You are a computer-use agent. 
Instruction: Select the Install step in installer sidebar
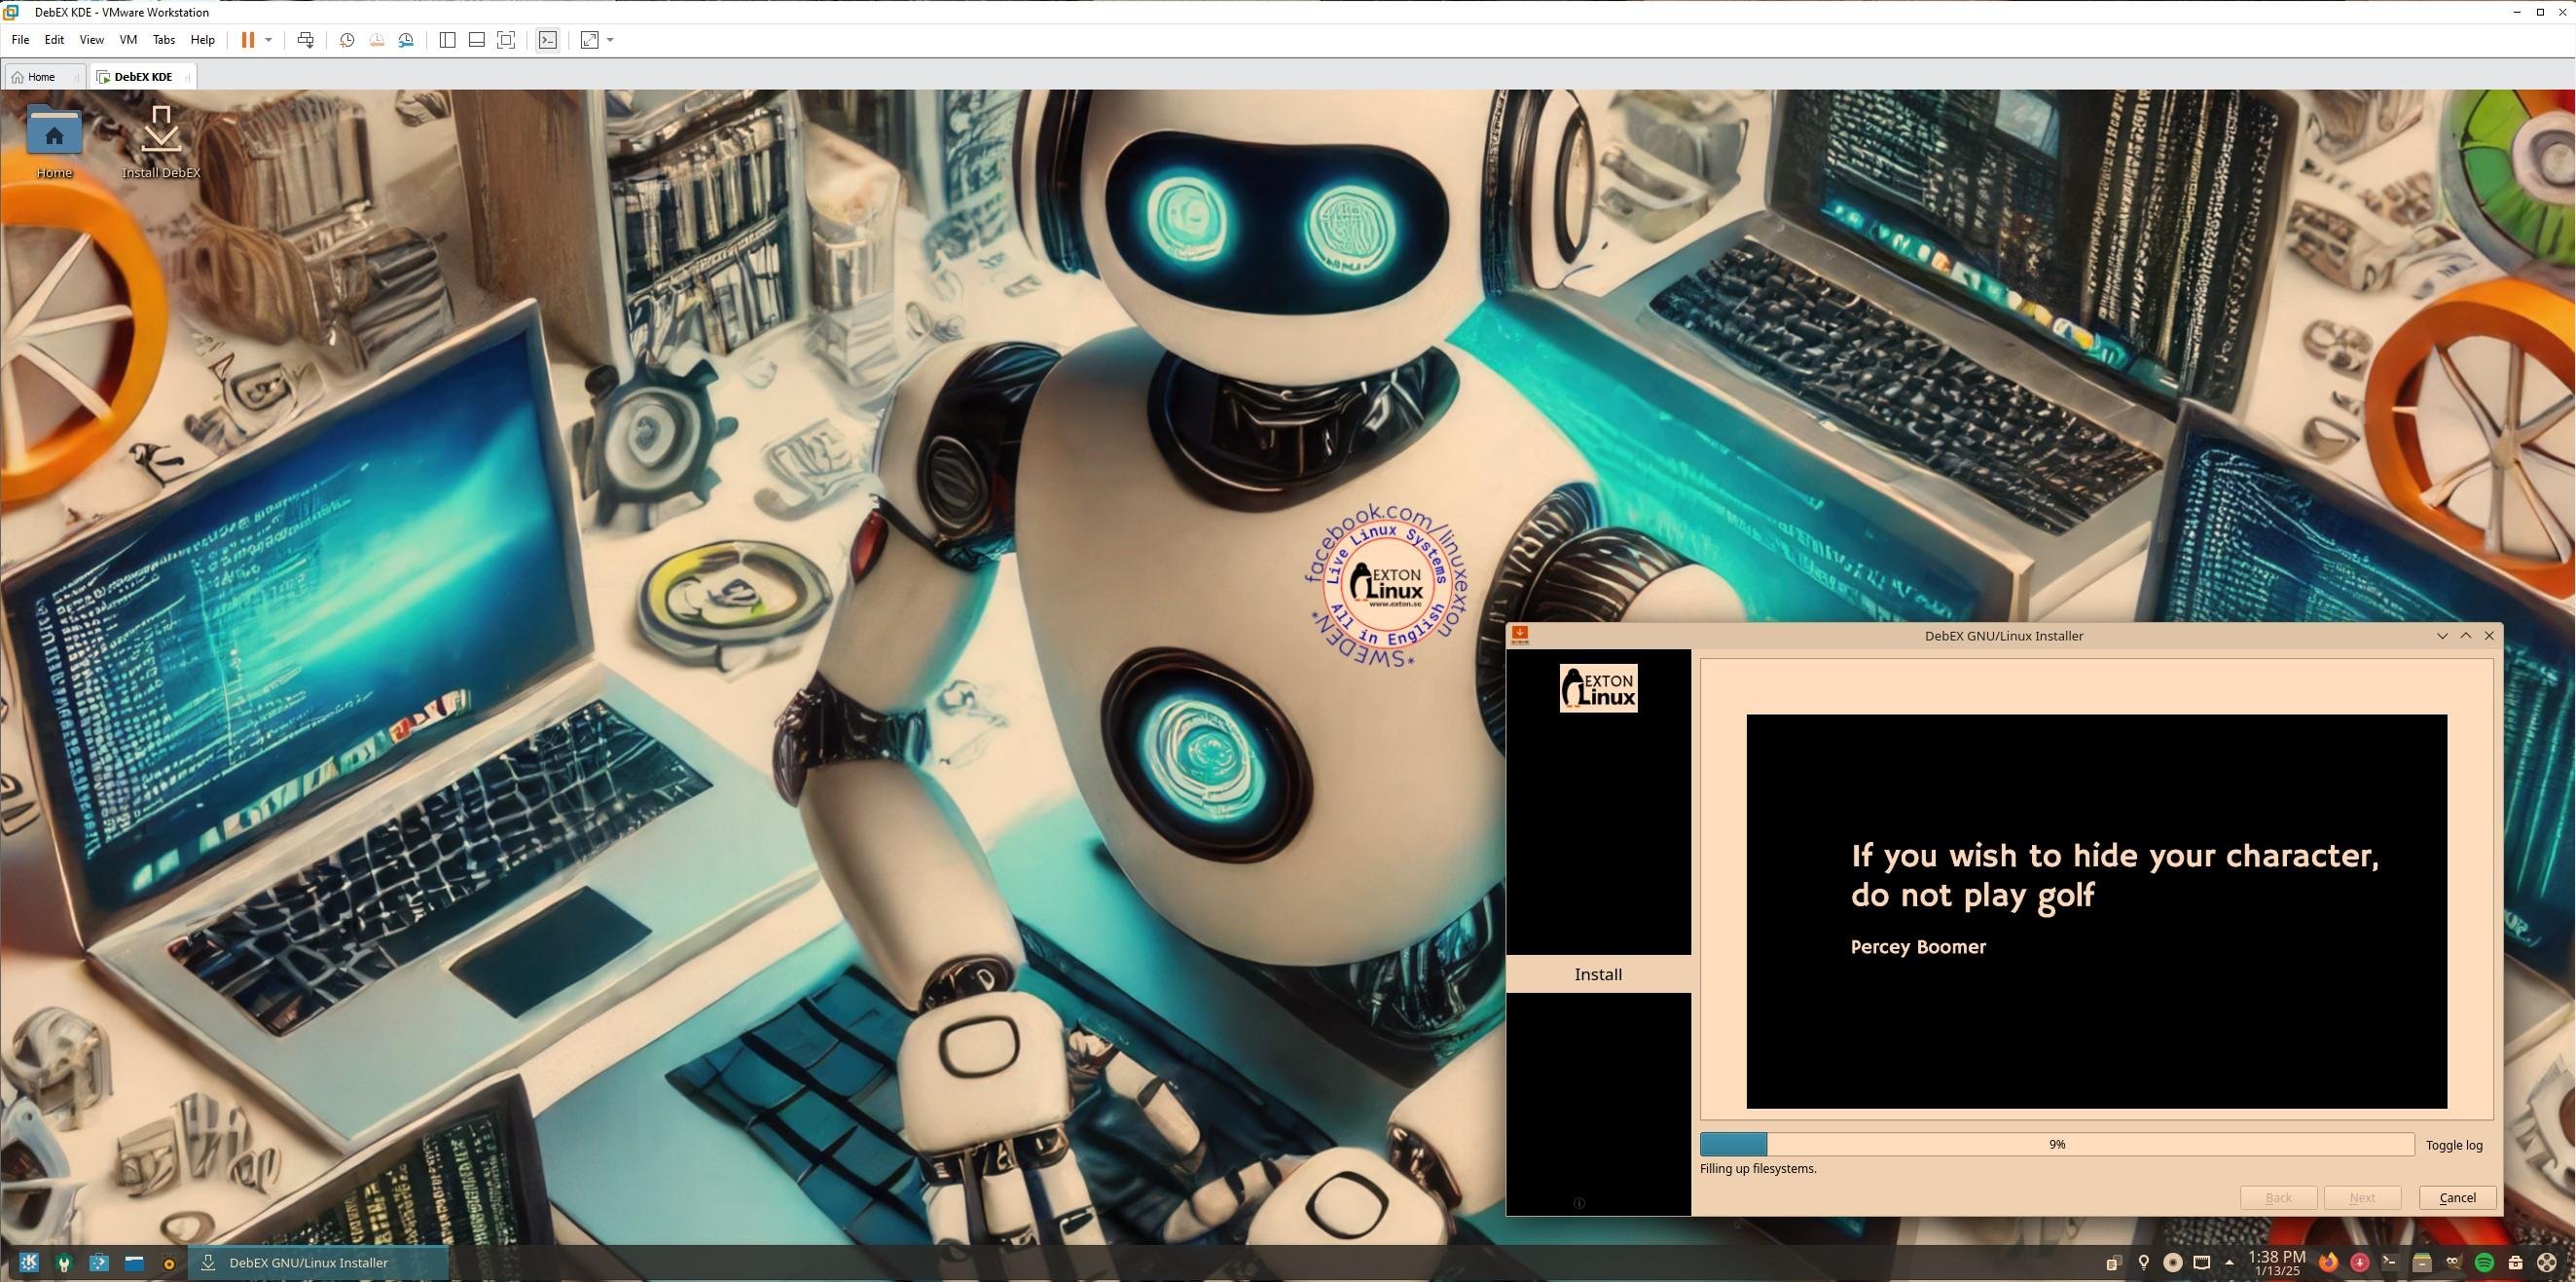coord(1598,974)
